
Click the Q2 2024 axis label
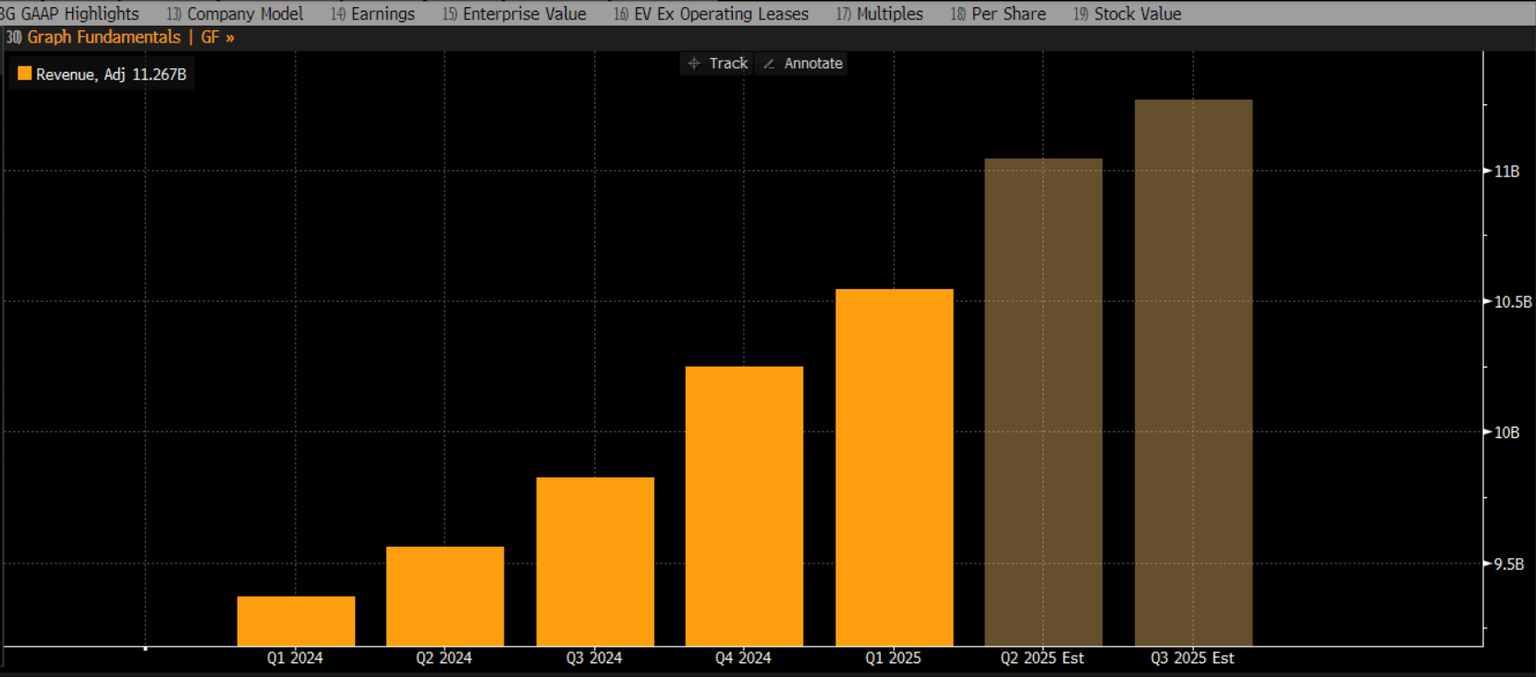click(x=444, y=658)
